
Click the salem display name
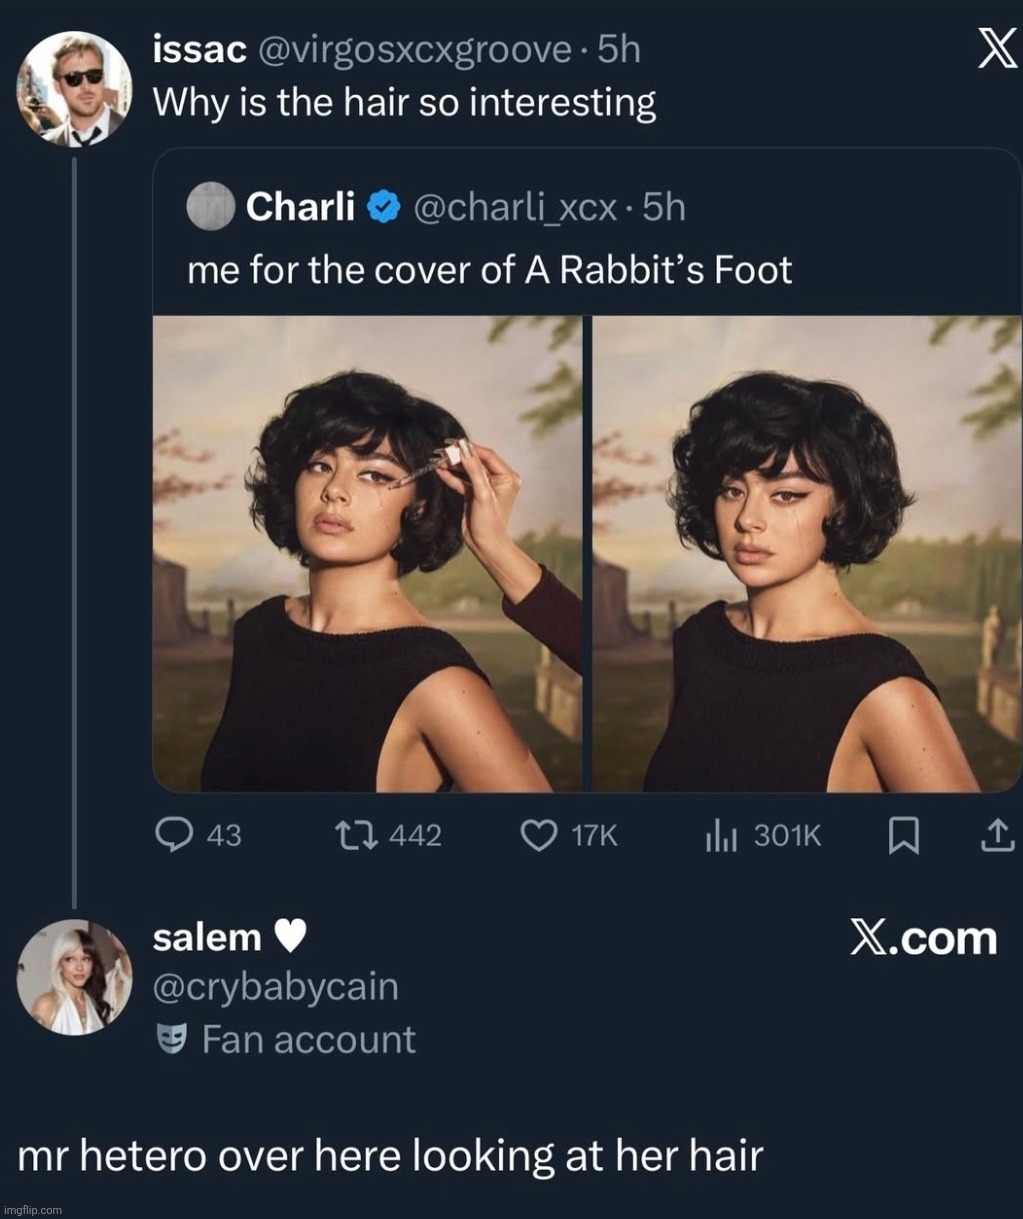tap(207, 938)
